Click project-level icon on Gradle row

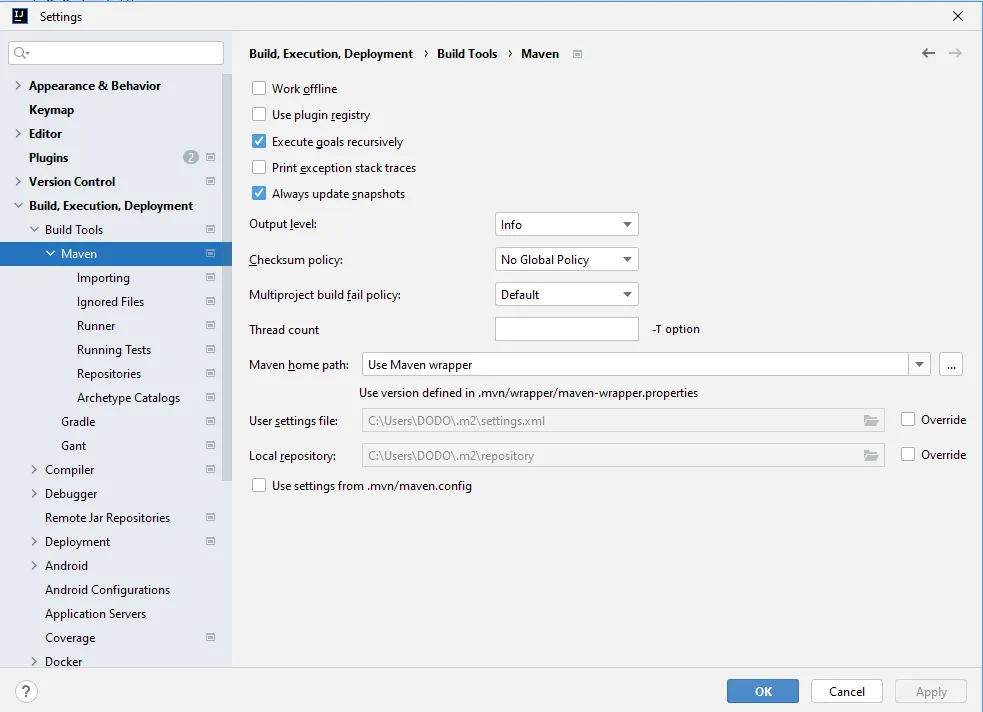tap(211, 421)
